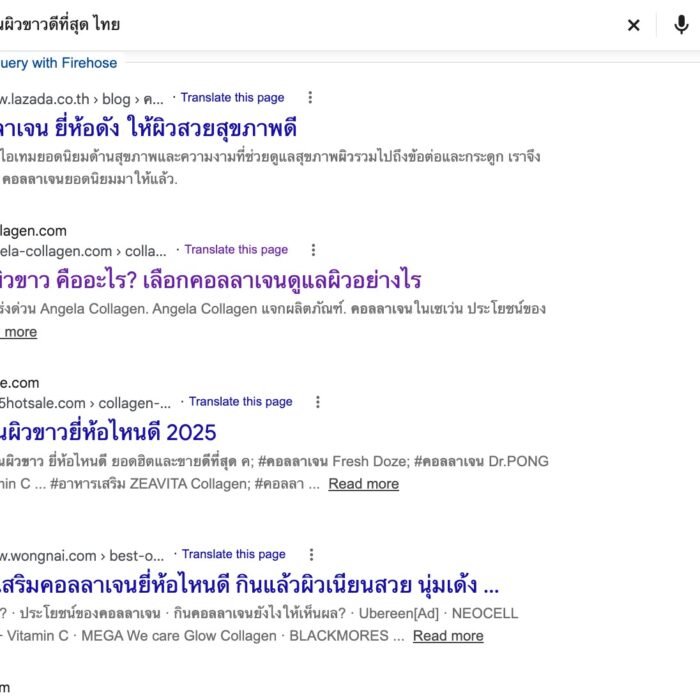Clear the search query with the X icon
This screenshot has width=700, height=700.
pyautogui.click(x=633, y=25)
